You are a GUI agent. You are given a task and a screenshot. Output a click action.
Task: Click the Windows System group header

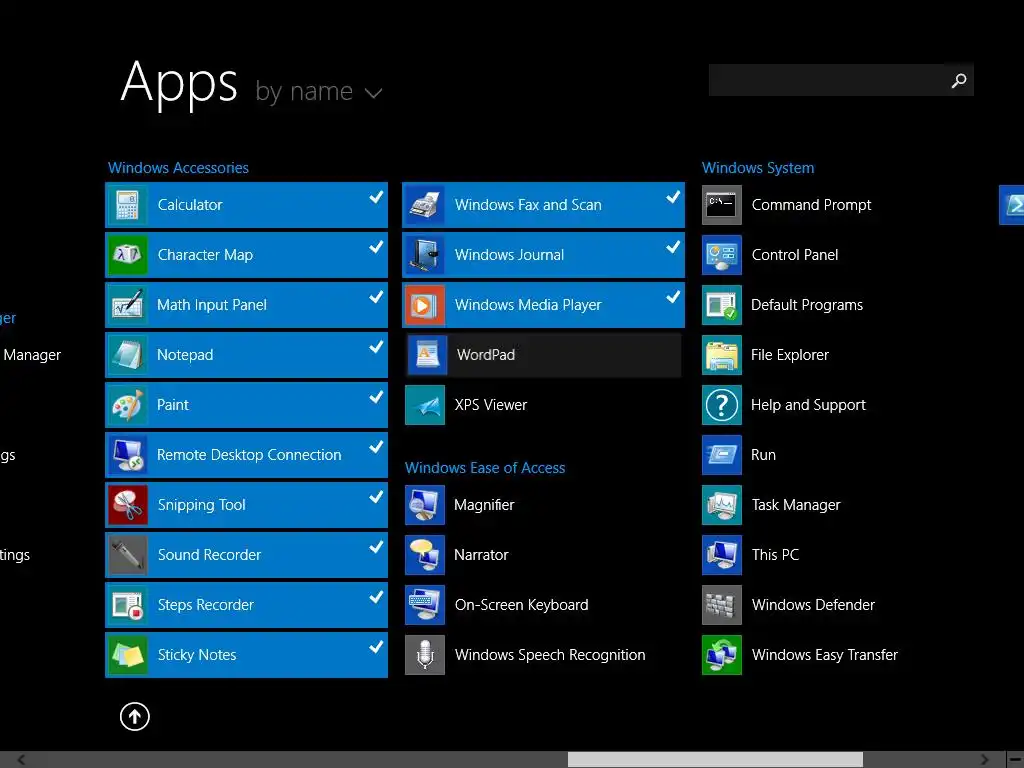click(758, 168)
